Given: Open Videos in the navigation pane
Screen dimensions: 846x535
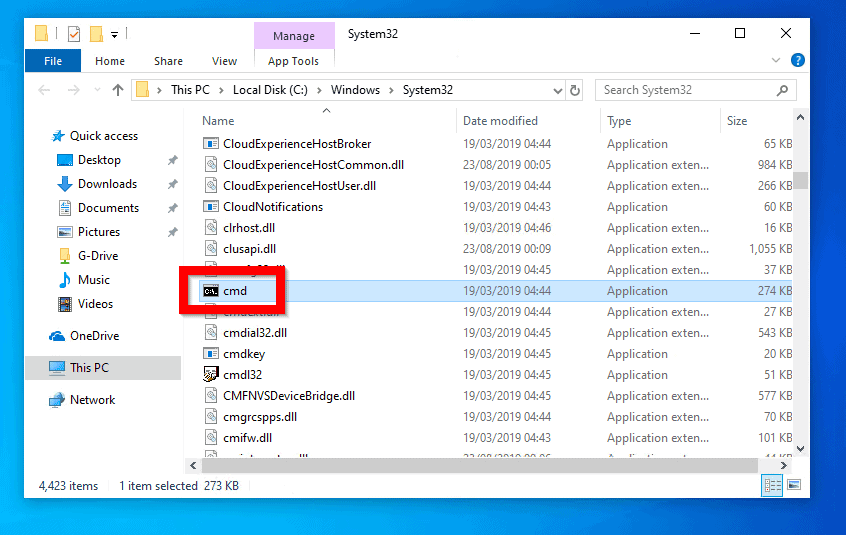Looking at the screenshot, I should [x=95, y=304].
